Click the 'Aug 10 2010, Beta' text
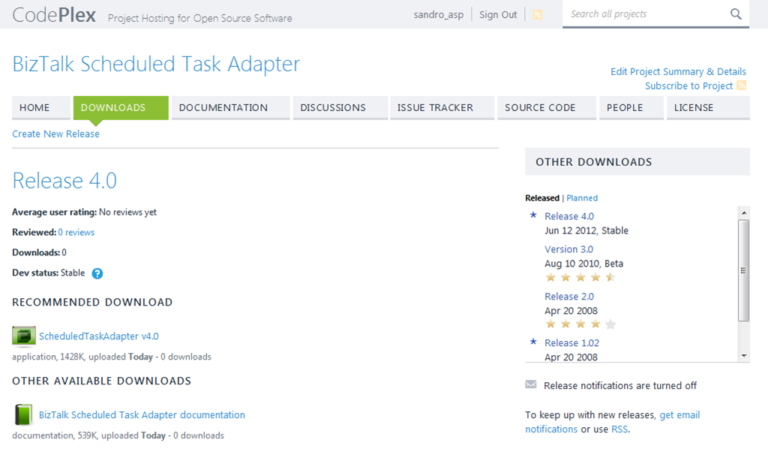The height and width of the screenshot is (458, 768). [x=584, y=264]
